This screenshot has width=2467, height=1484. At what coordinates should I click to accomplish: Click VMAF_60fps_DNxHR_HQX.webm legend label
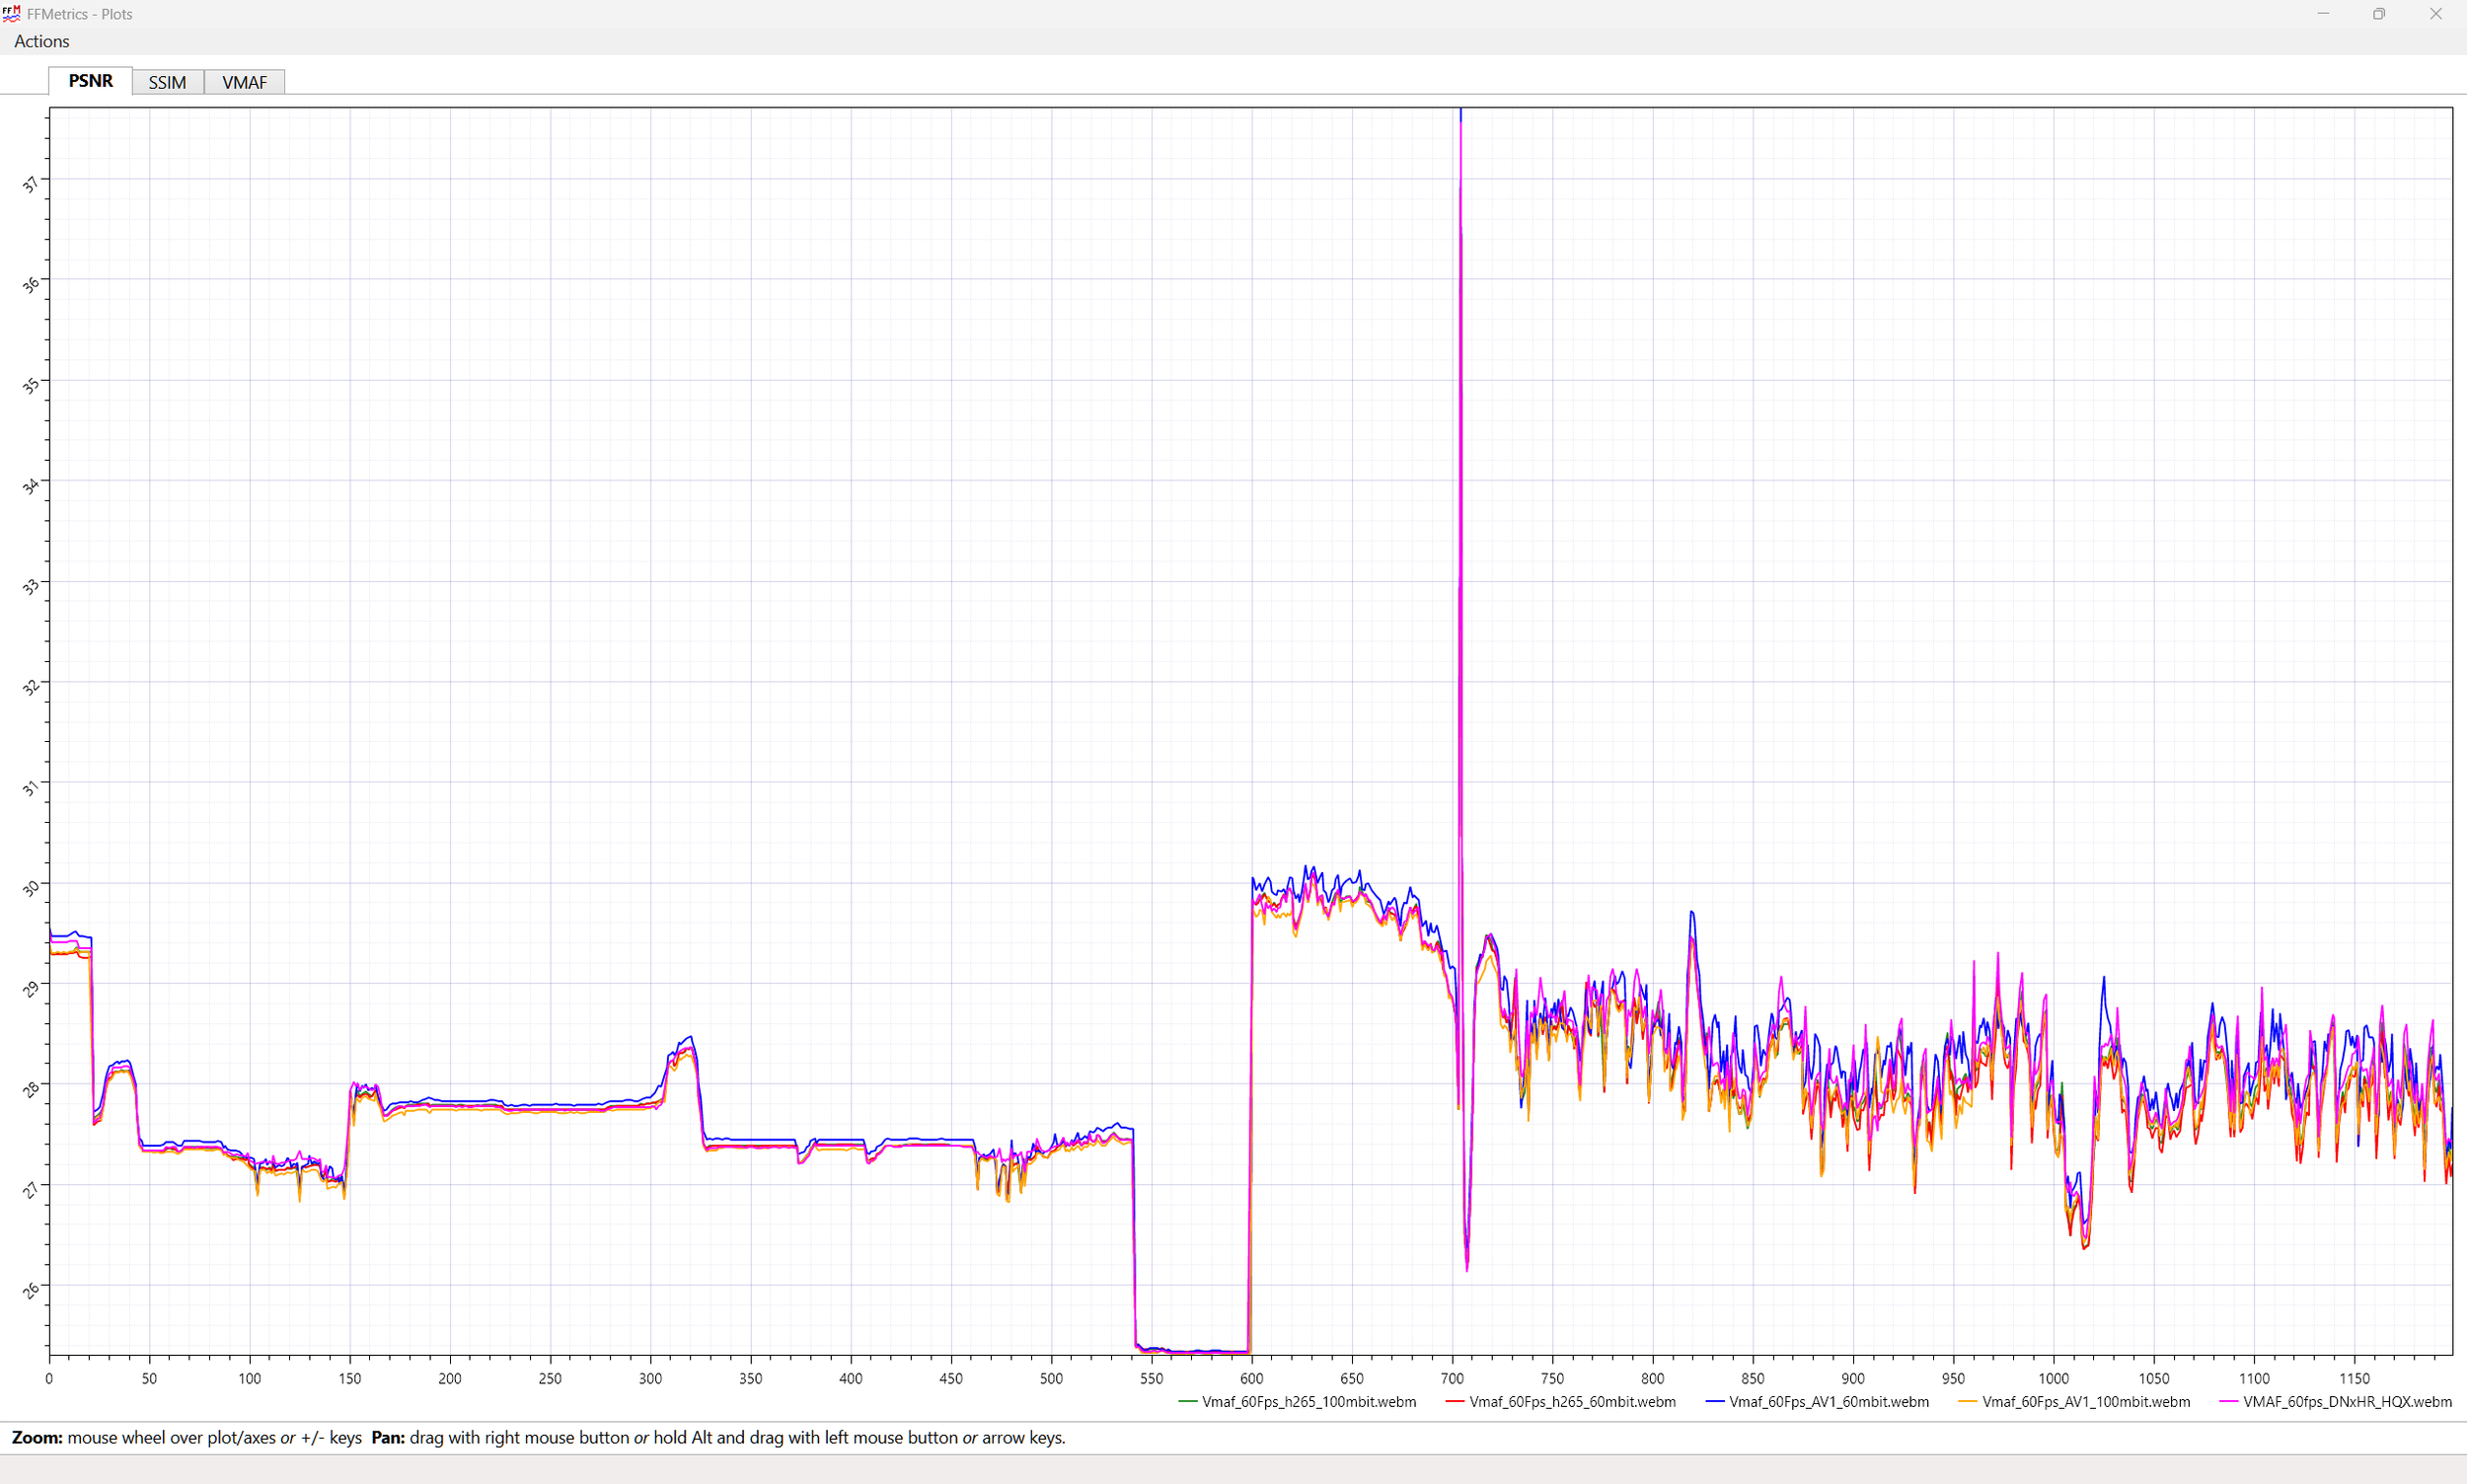(x=2347, y=1402)
